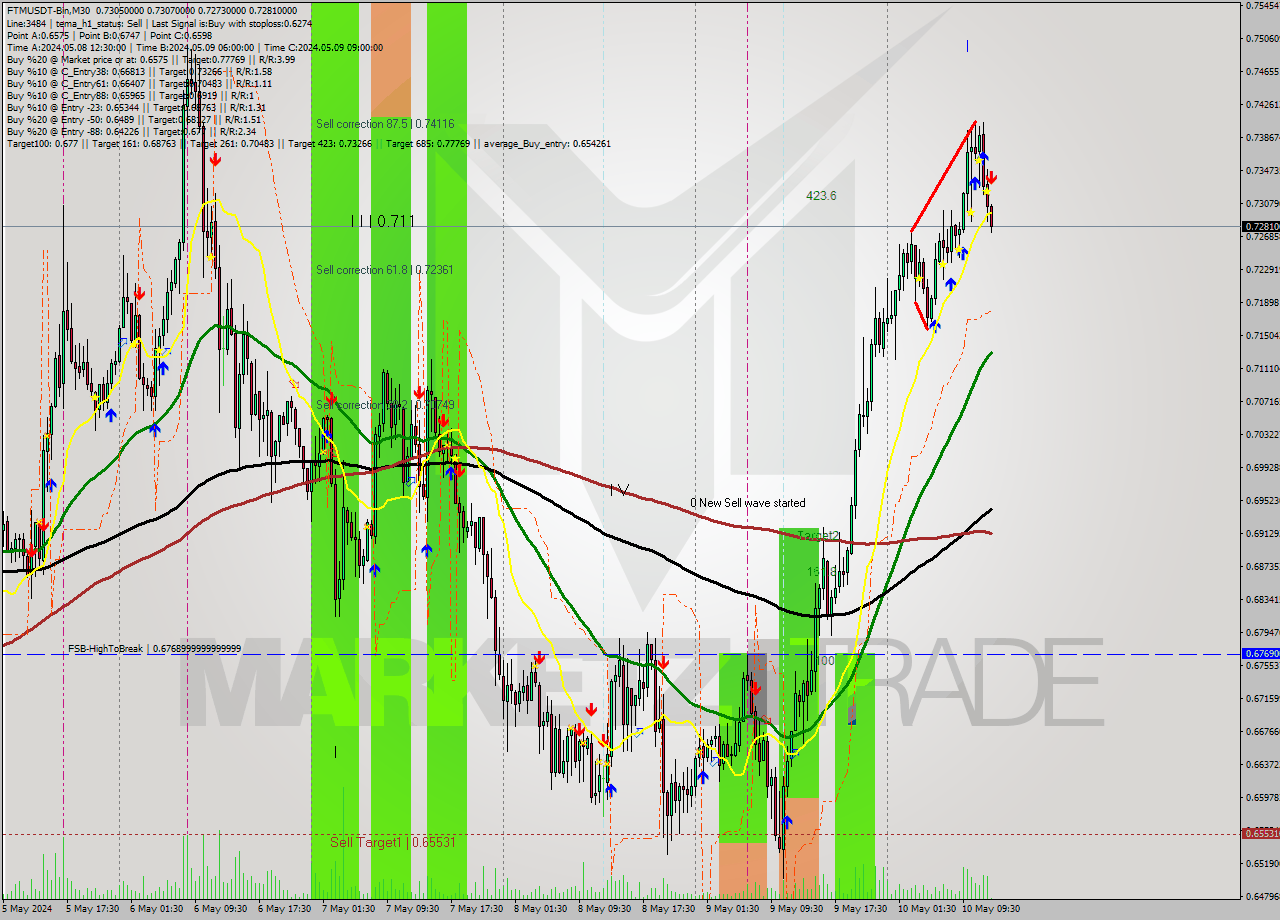Click the 0.73867 price axis value
Viewport: 1280px width, 920px height.
pyautogui.click(x=1262, y=137)
